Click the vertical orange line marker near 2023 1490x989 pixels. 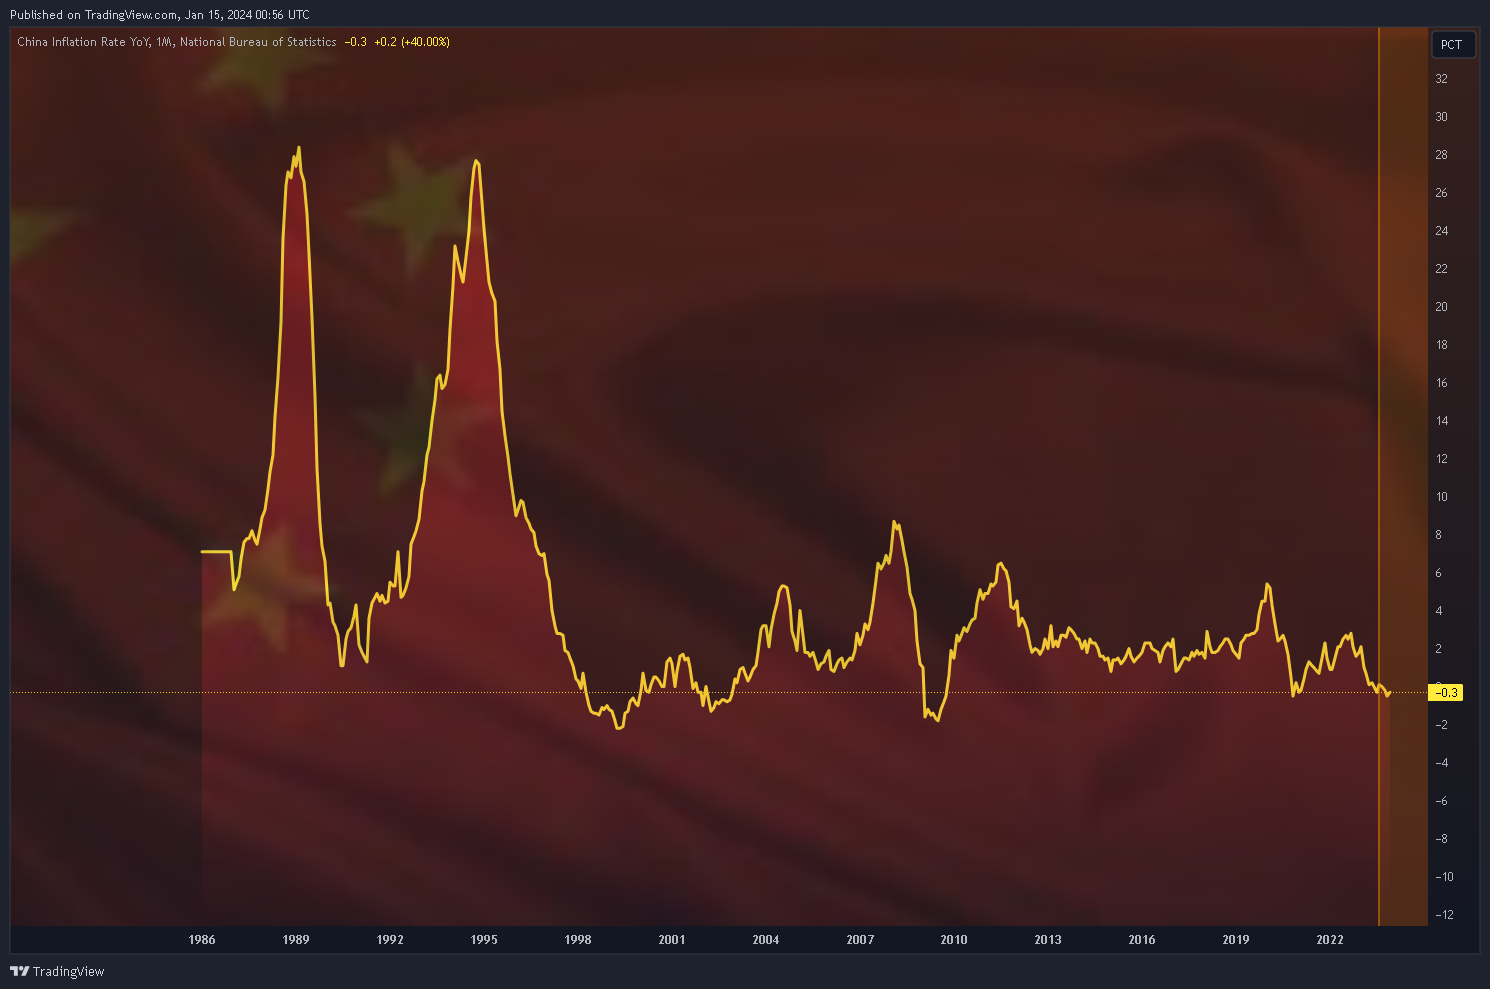coord(1379,476)
